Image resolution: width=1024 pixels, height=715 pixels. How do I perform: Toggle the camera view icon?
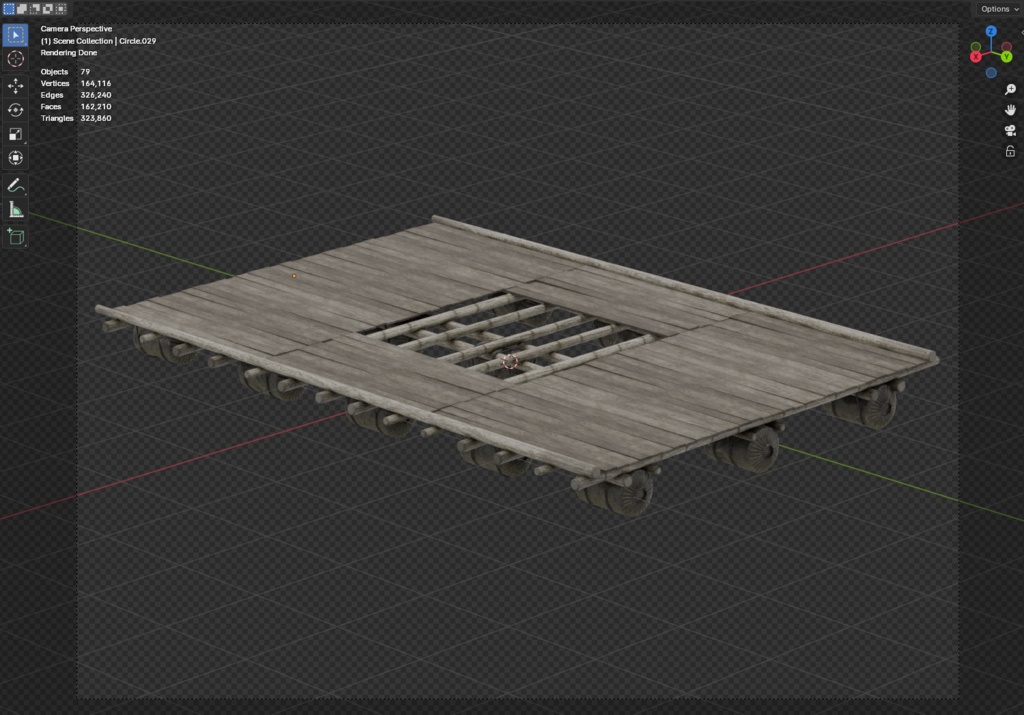tap(1010, 131)
